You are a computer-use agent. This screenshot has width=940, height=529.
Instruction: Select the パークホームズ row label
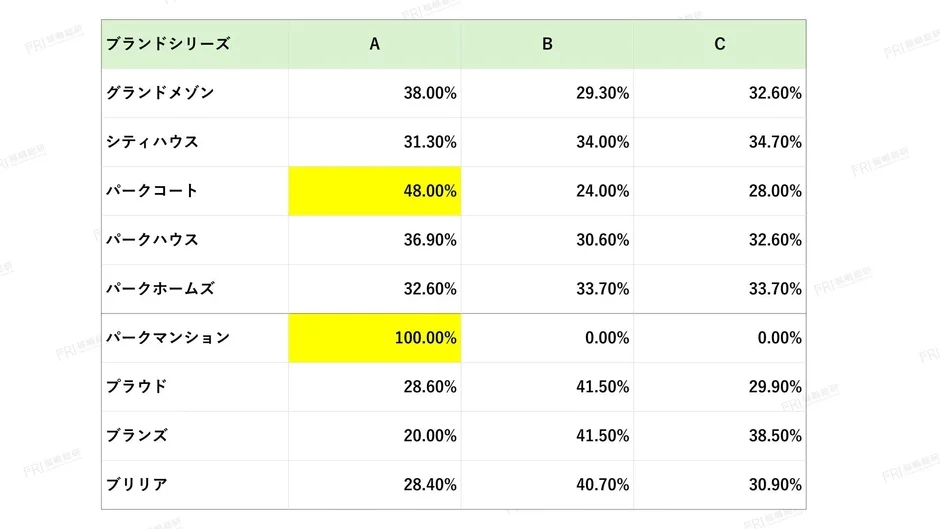(160, 289)
